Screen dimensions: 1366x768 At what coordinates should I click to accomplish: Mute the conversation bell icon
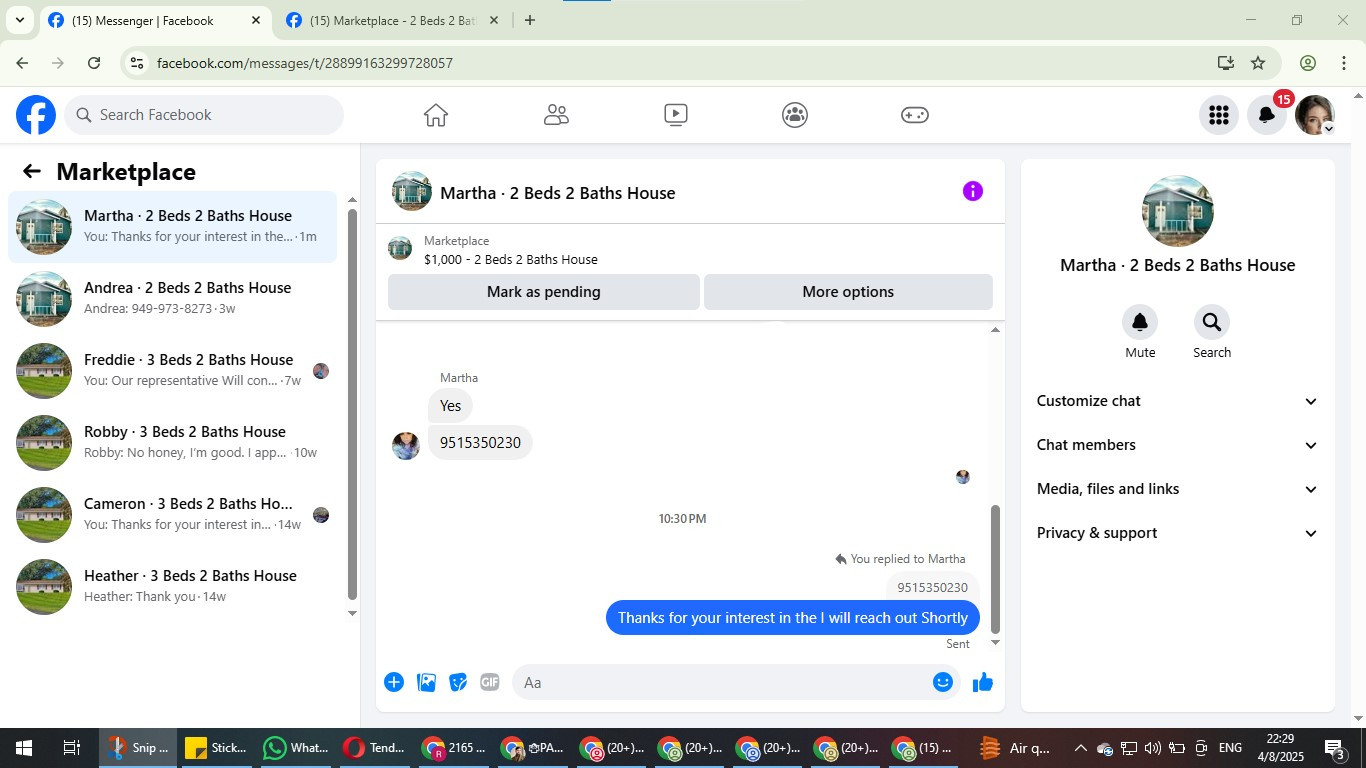(x=1140, y=322)
